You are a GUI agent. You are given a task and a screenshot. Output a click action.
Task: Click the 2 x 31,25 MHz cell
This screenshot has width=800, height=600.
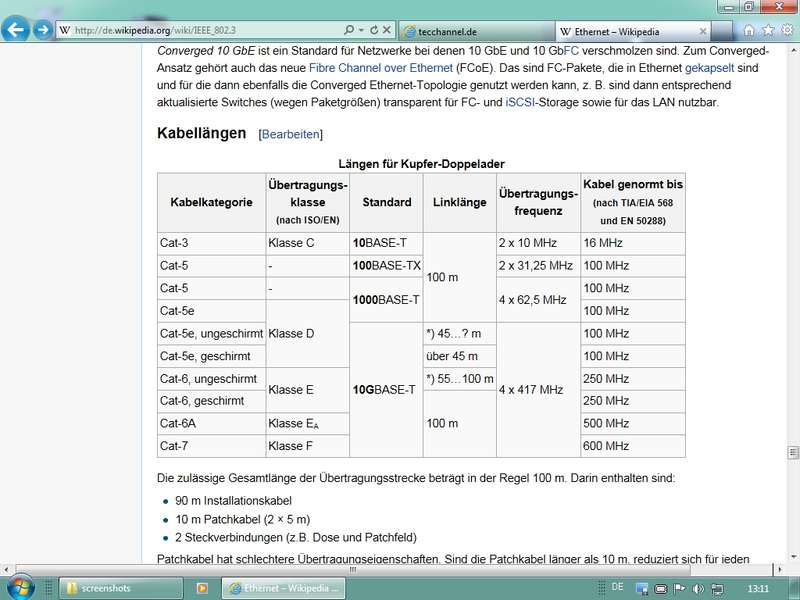pyautogui.click(x=538, y=265)
